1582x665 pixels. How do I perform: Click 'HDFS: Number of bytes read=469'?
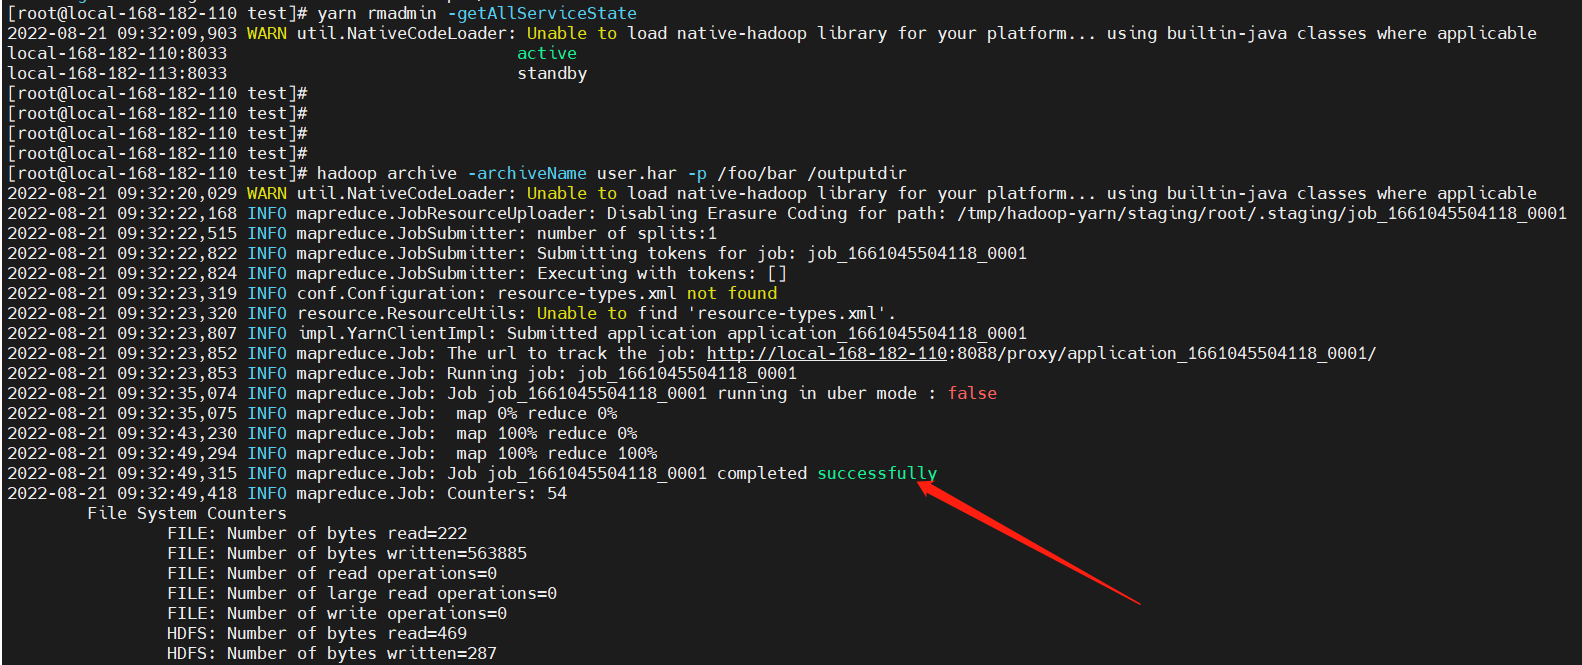coord(317,633)
